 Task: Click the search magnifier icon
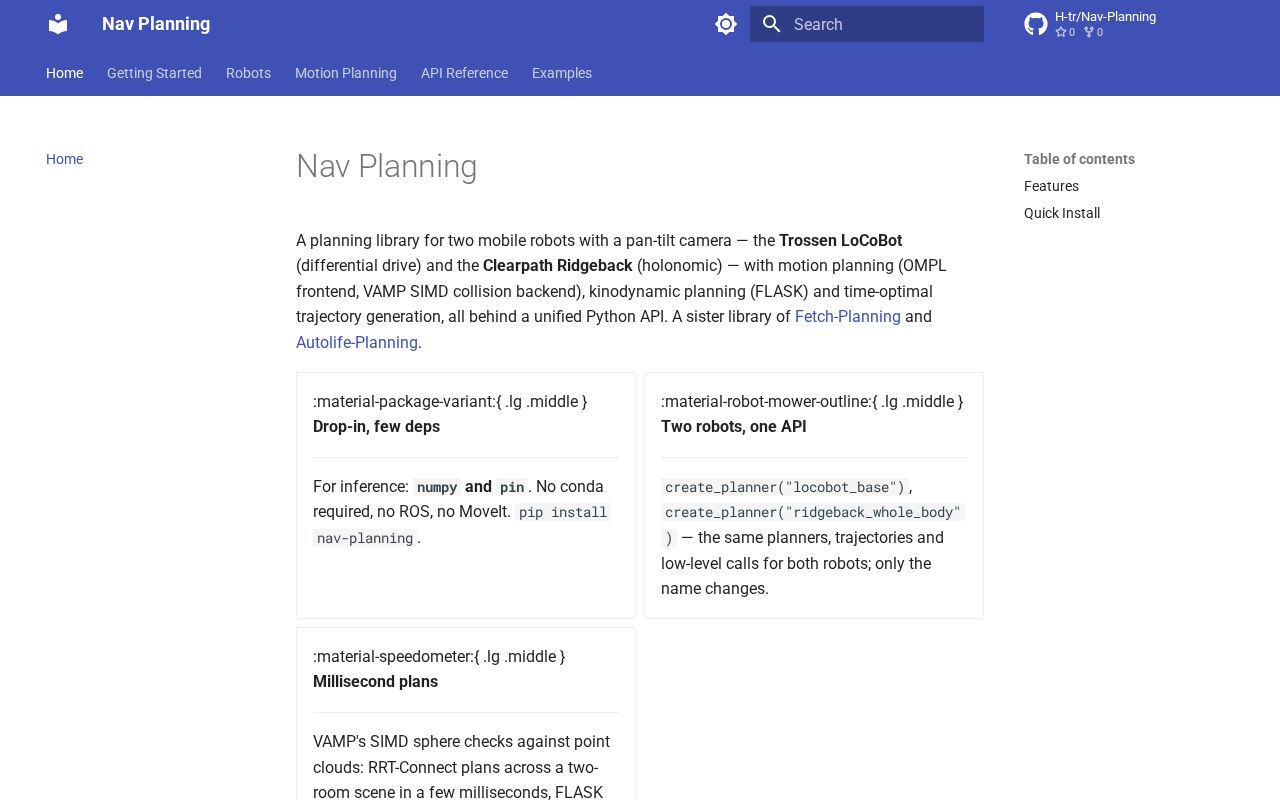pos(771,24)
